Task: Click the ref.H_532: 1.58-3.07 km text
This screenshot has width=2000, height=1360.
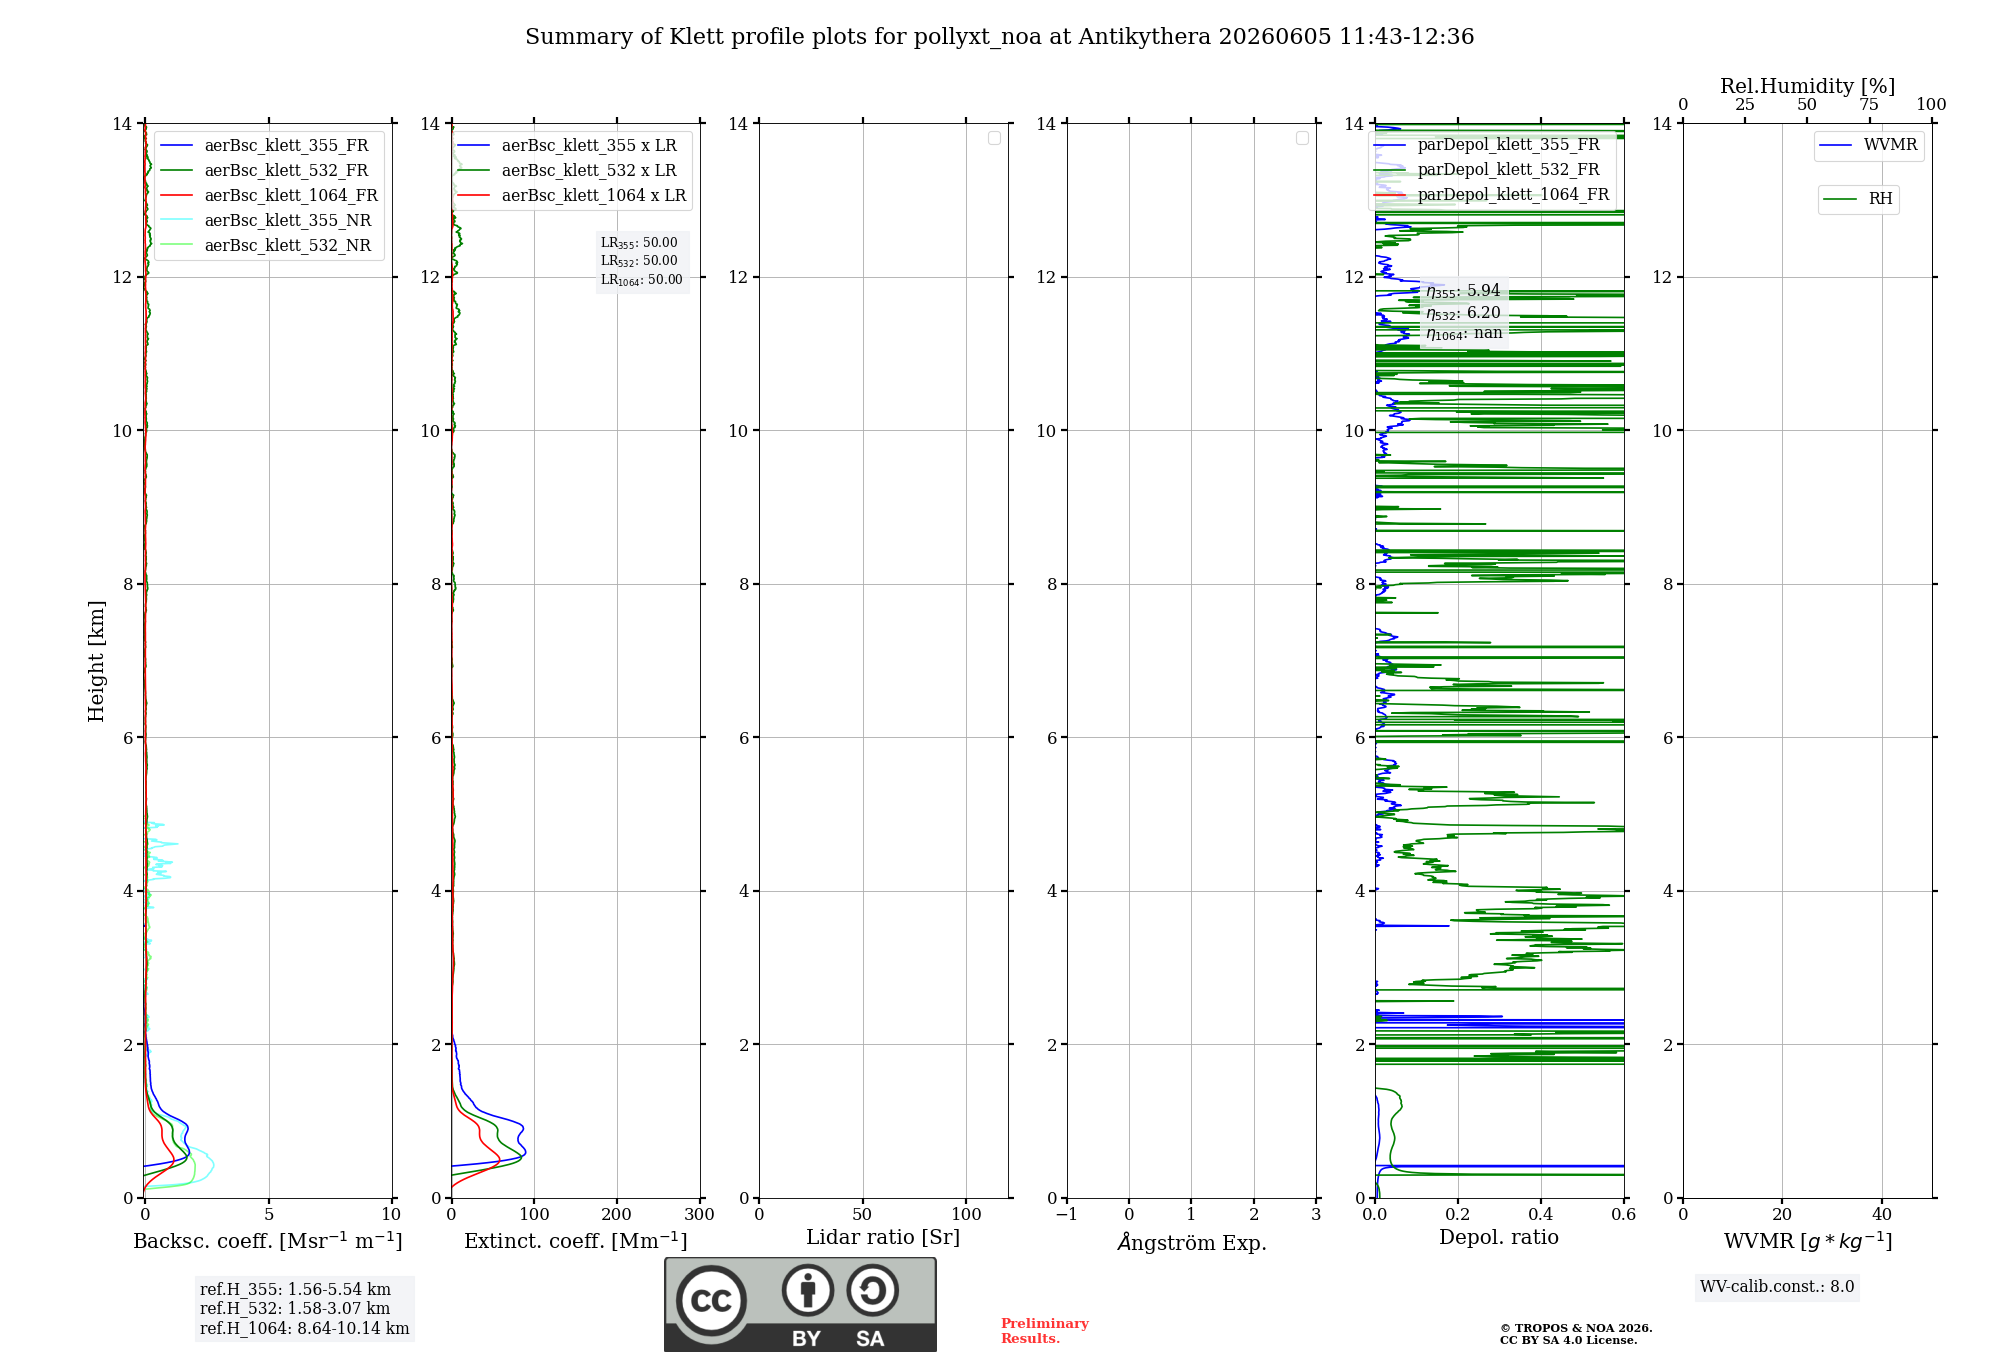Action: pyautogui.click(x=295, y=1309)
